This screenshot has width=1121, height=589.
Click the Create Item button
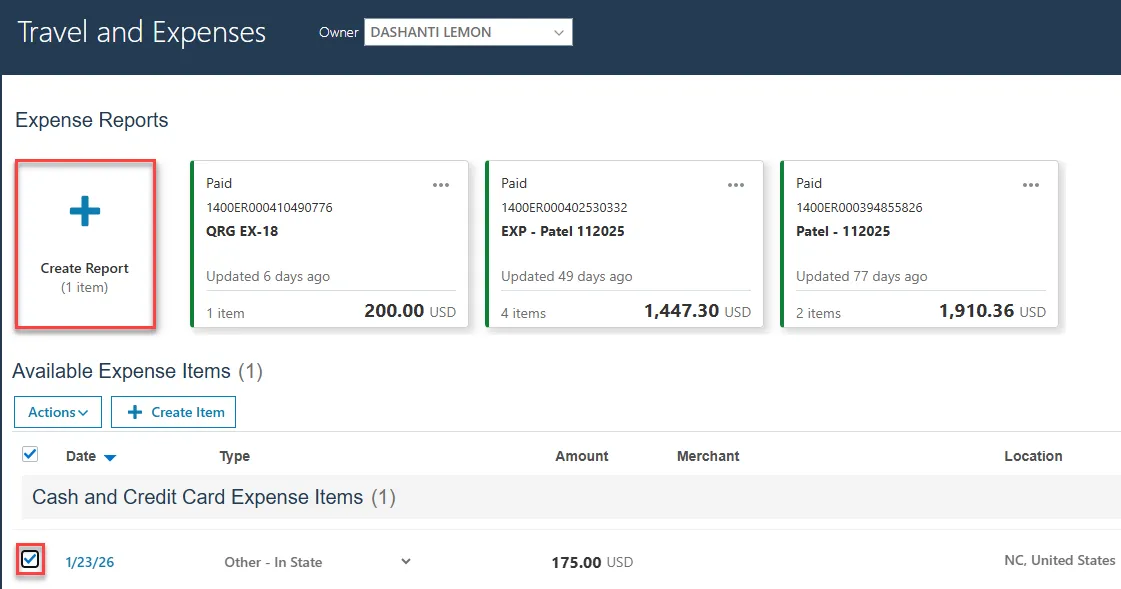pyautogui.click(x=173, y=412)
